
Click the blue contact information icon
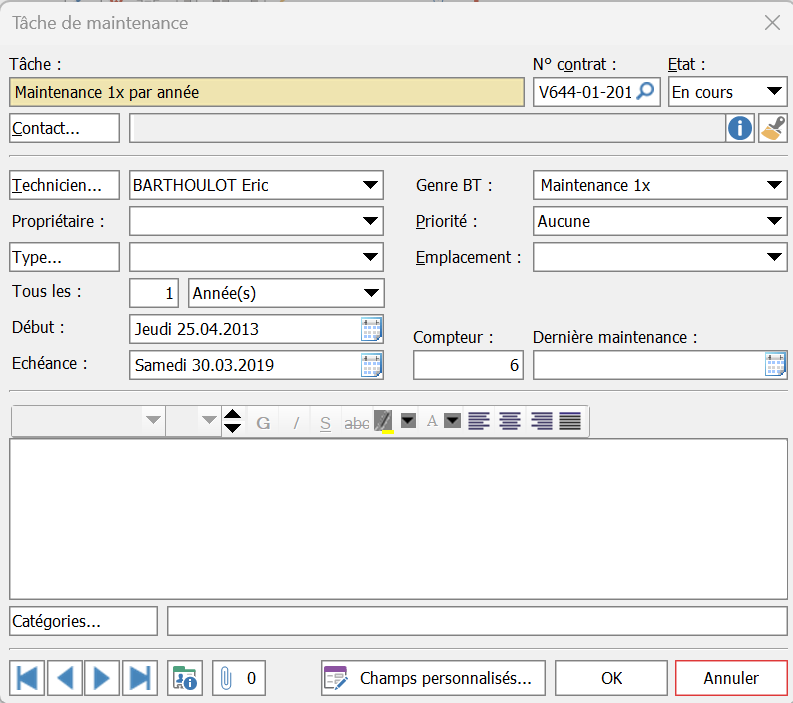click(x=740, y=128)
